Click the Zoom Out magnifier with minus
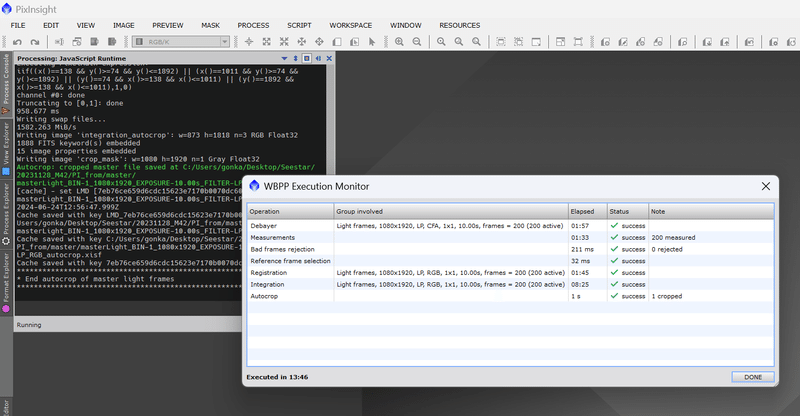The image size is (800, 416). coord(417,42)
